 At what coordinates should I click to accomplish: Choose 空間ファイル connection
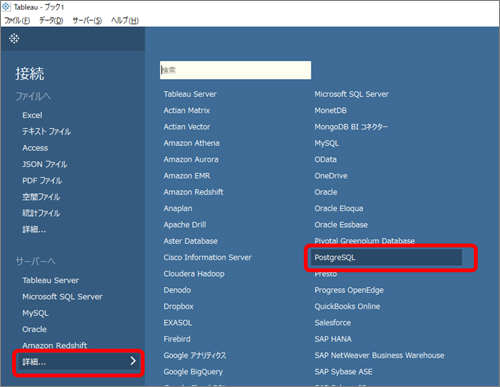41,197
